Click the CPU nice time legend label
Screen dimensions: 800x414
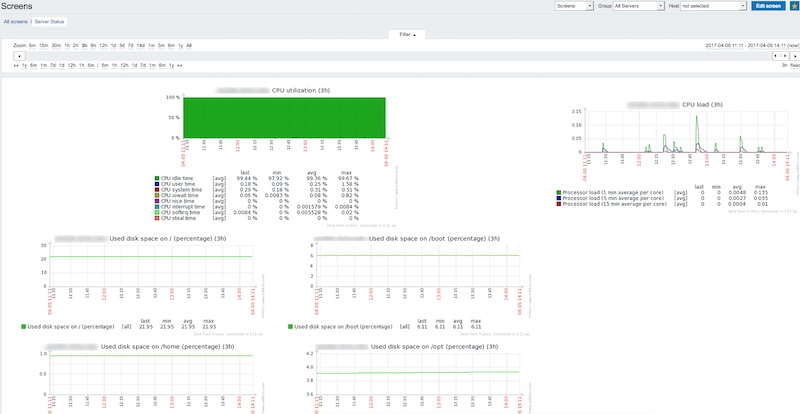point(176,201)
